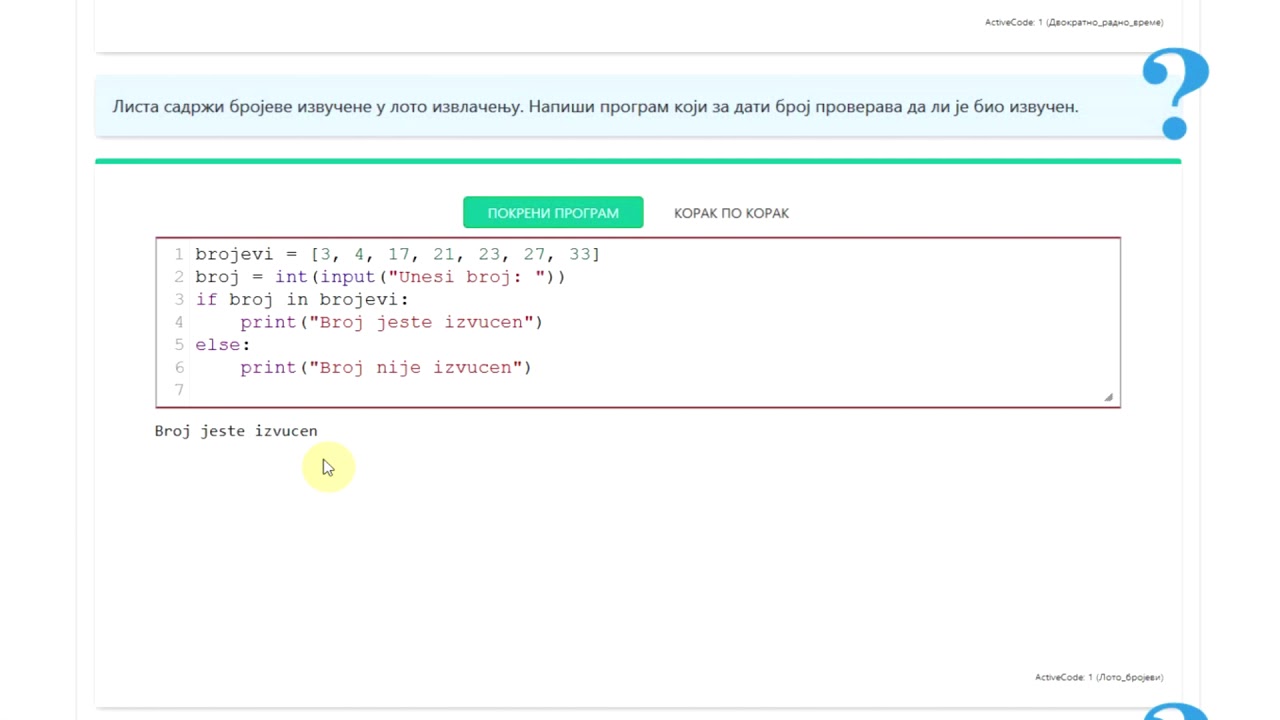Viewport: 1280px width, 720px height.
Task: Run the program with ПОКРЕНИ ПРОГРАМ
Action: (553, 213)
